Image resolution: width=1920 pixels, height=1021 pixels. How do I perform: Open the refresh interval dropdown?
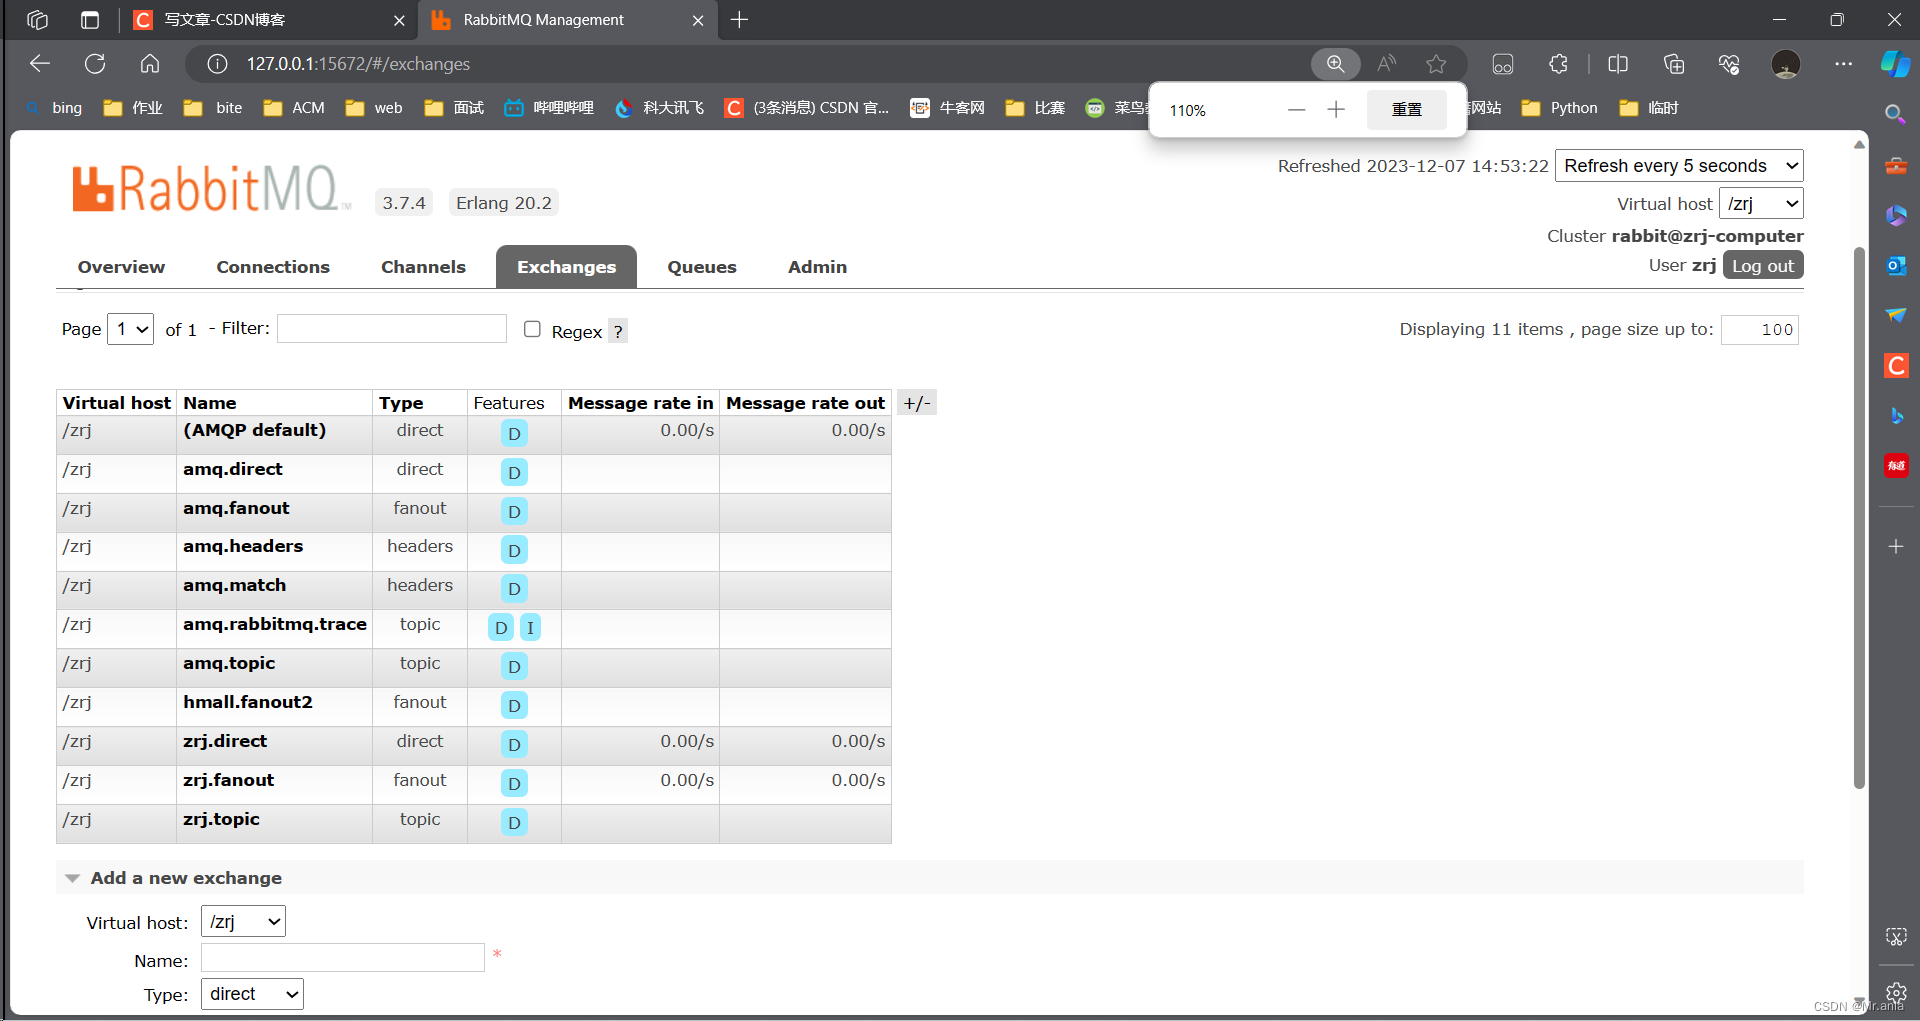coord(1679,166)
